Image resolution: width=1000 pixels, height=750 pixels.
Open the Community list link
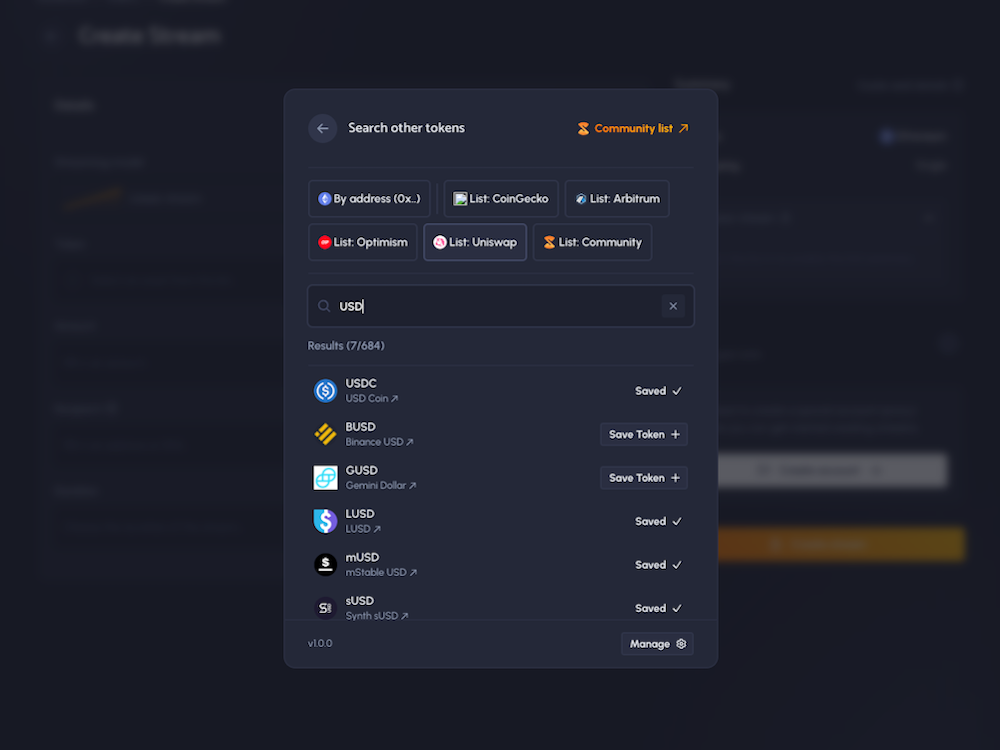tap(632, 128)
